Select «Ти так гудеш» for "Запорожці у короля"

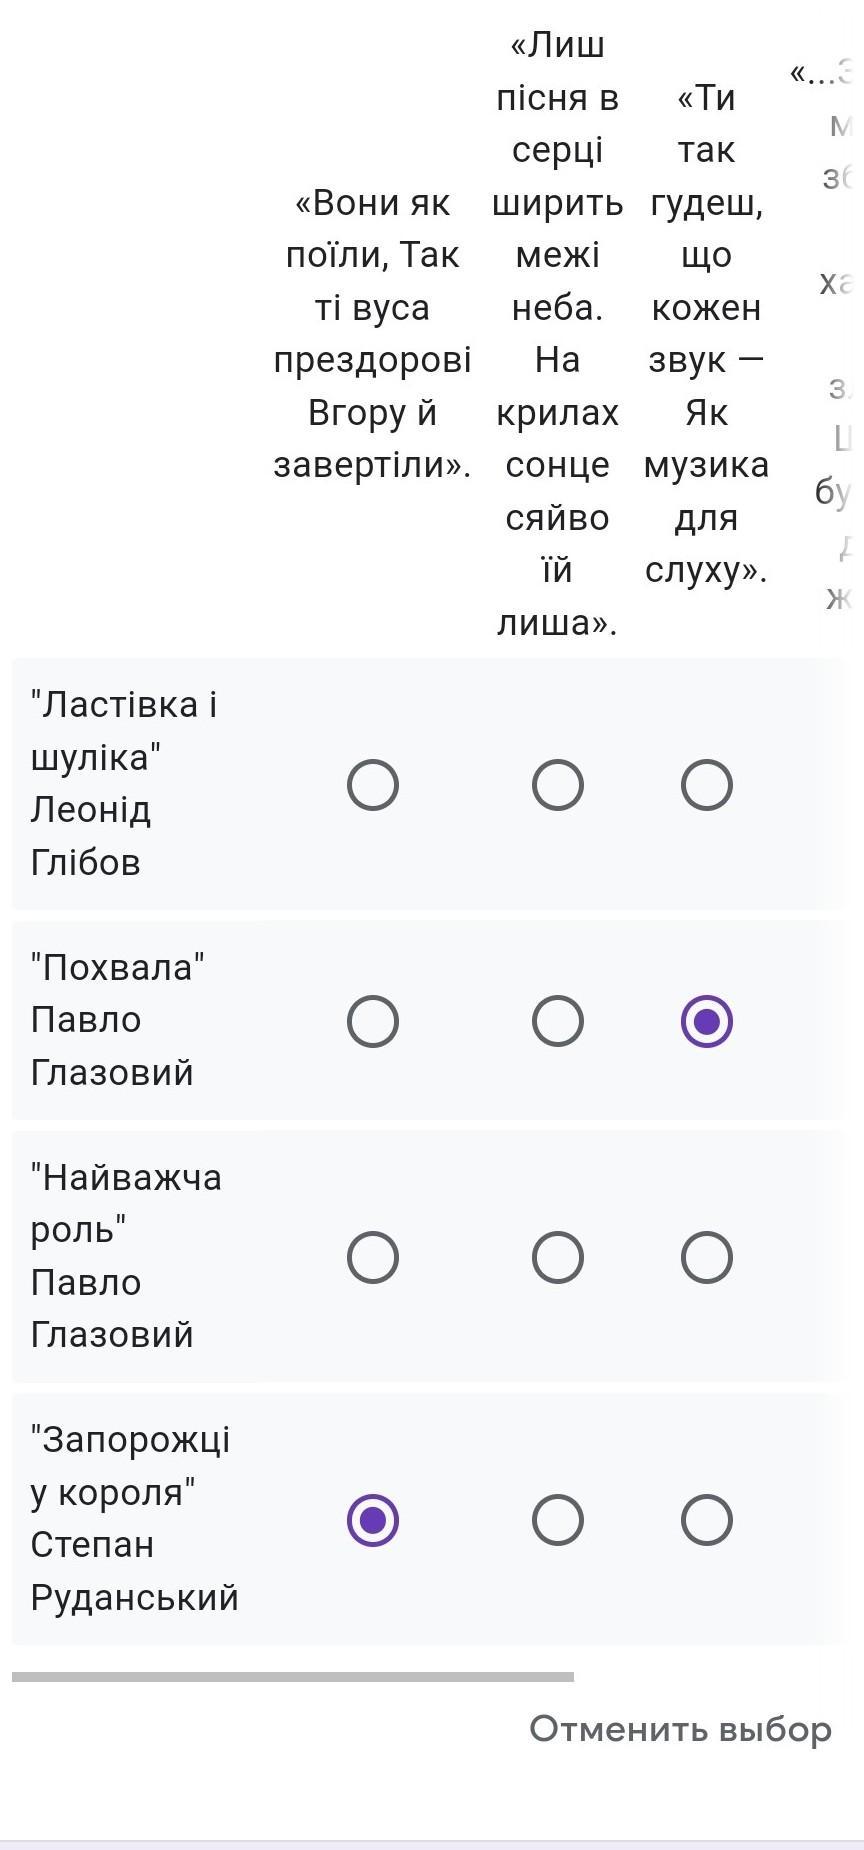point(707,1520)
